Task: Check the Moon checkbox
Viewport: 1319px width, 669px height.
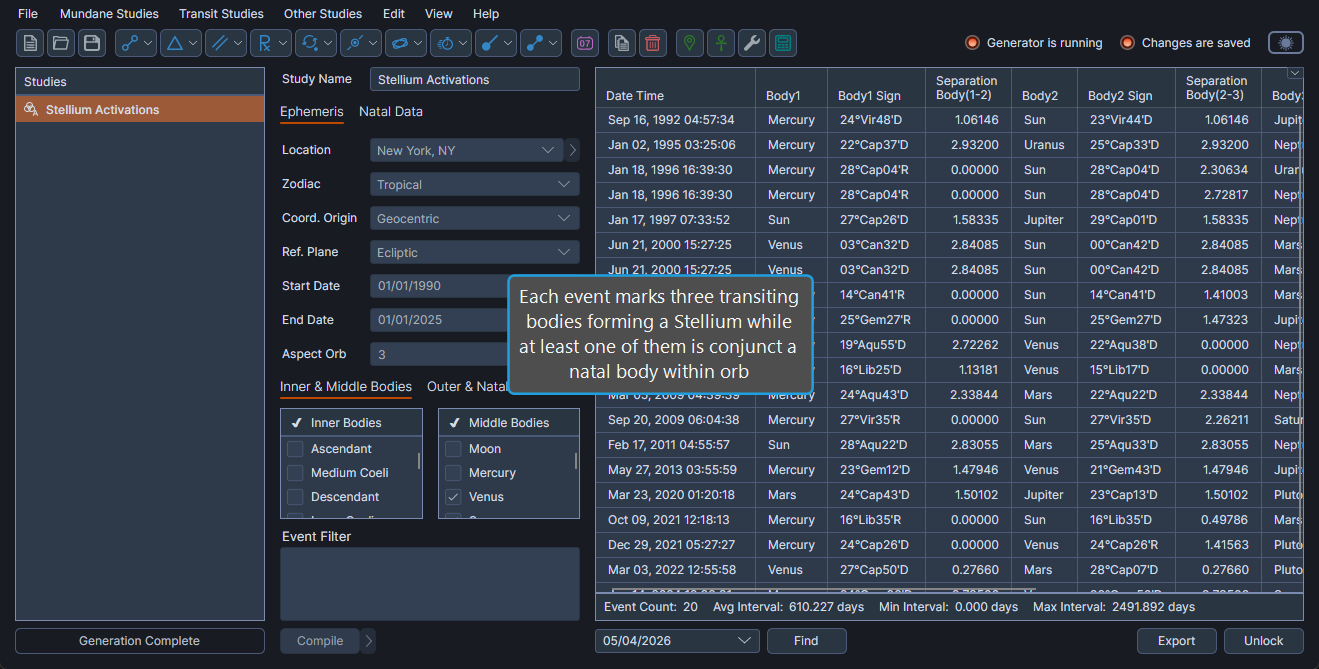Action: 453,449
